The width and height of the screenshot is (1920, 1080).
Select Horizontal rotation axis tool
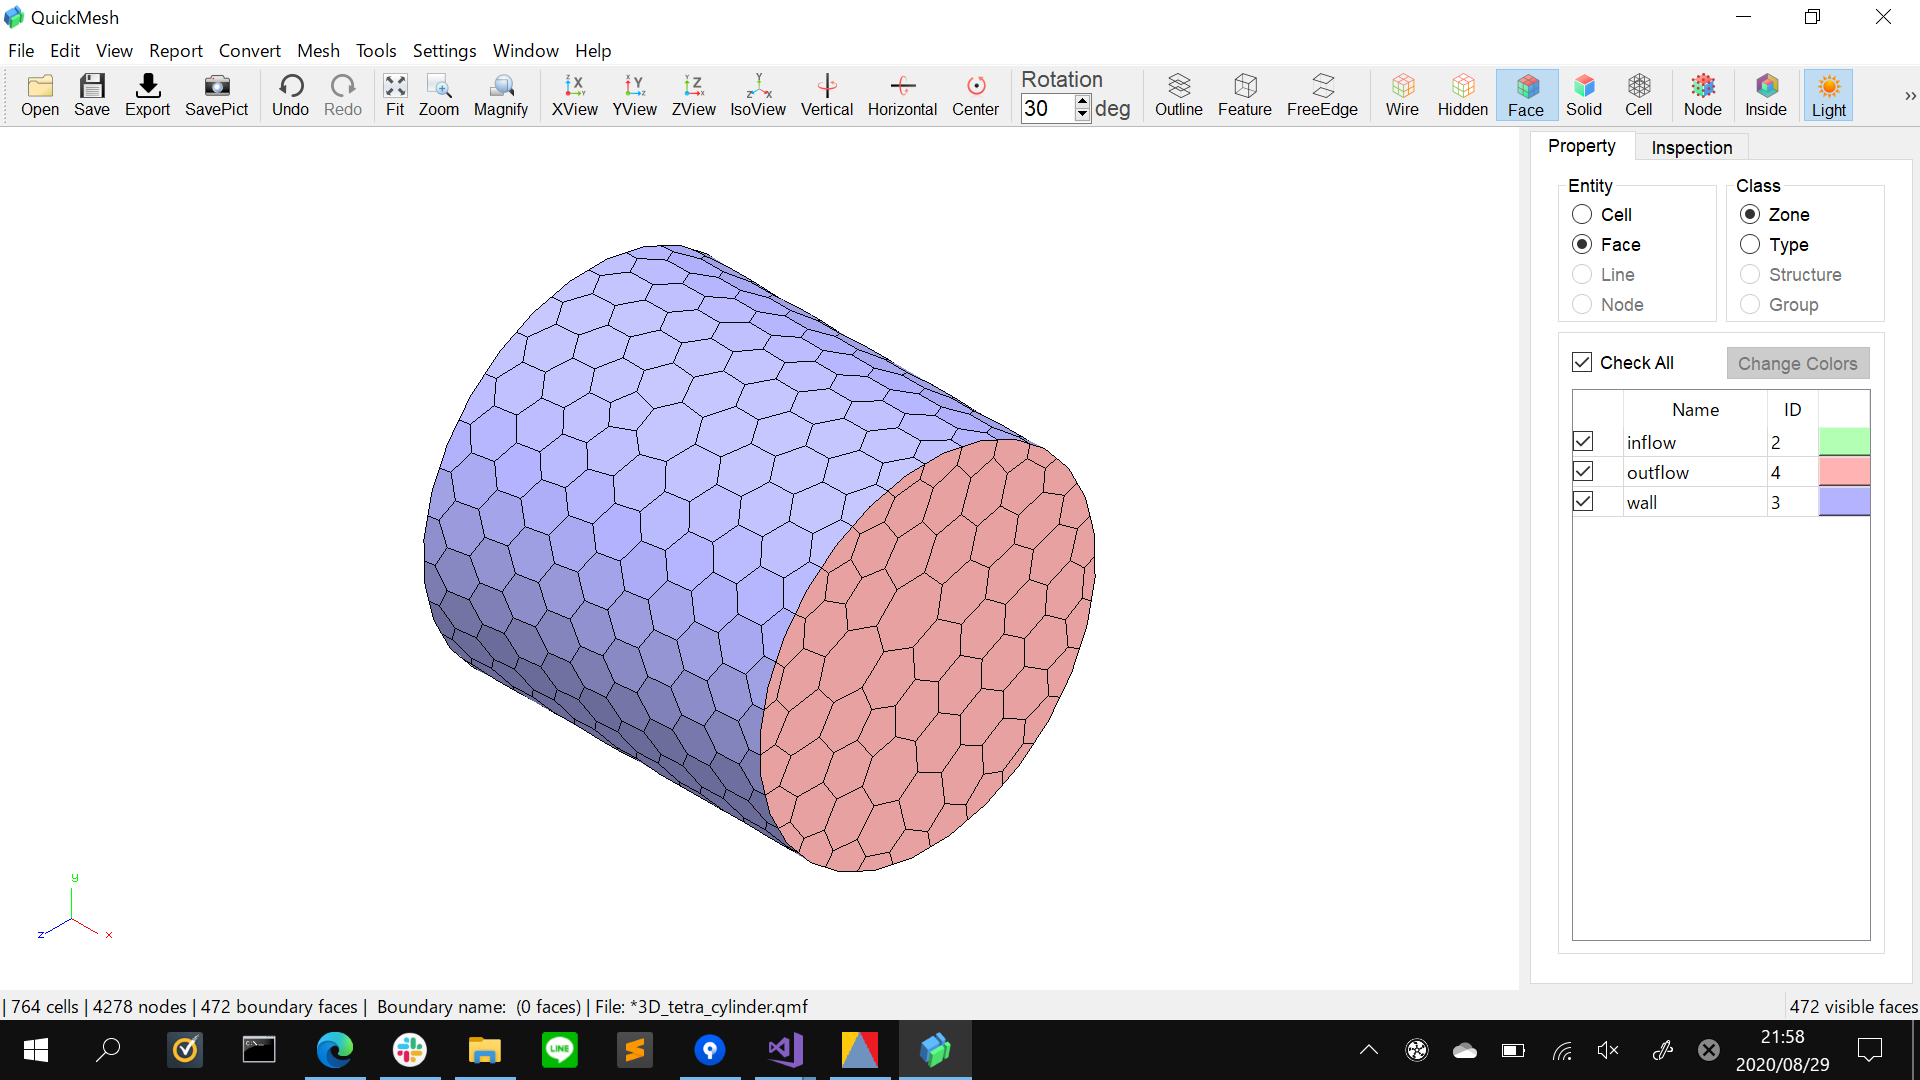902,95
